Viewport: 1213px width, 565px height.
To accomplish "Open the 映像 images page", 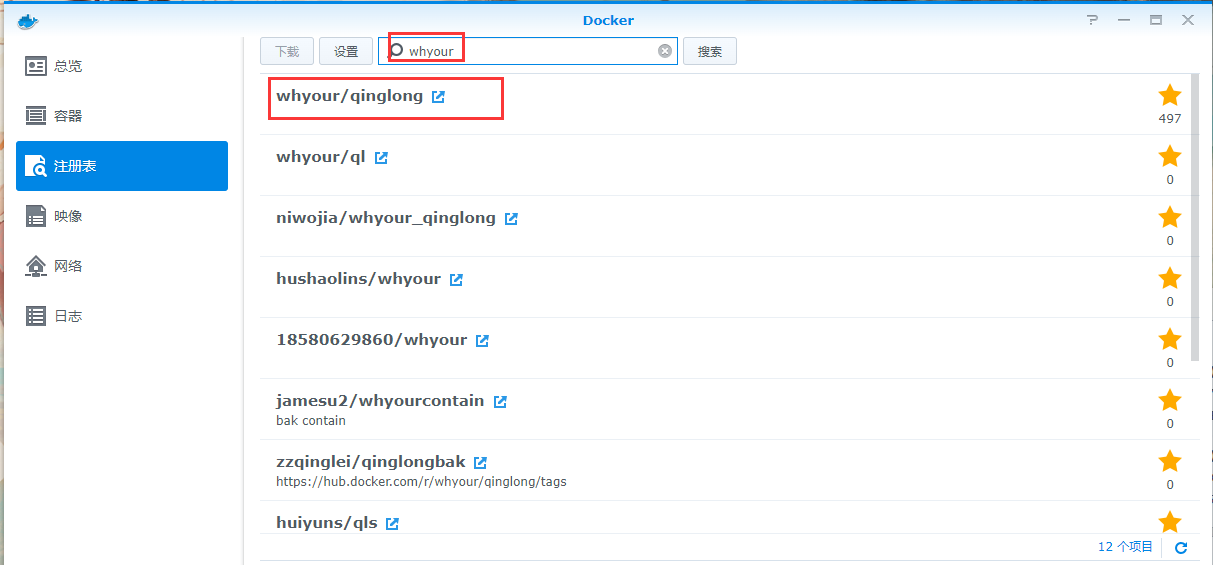I will (122, 216).
